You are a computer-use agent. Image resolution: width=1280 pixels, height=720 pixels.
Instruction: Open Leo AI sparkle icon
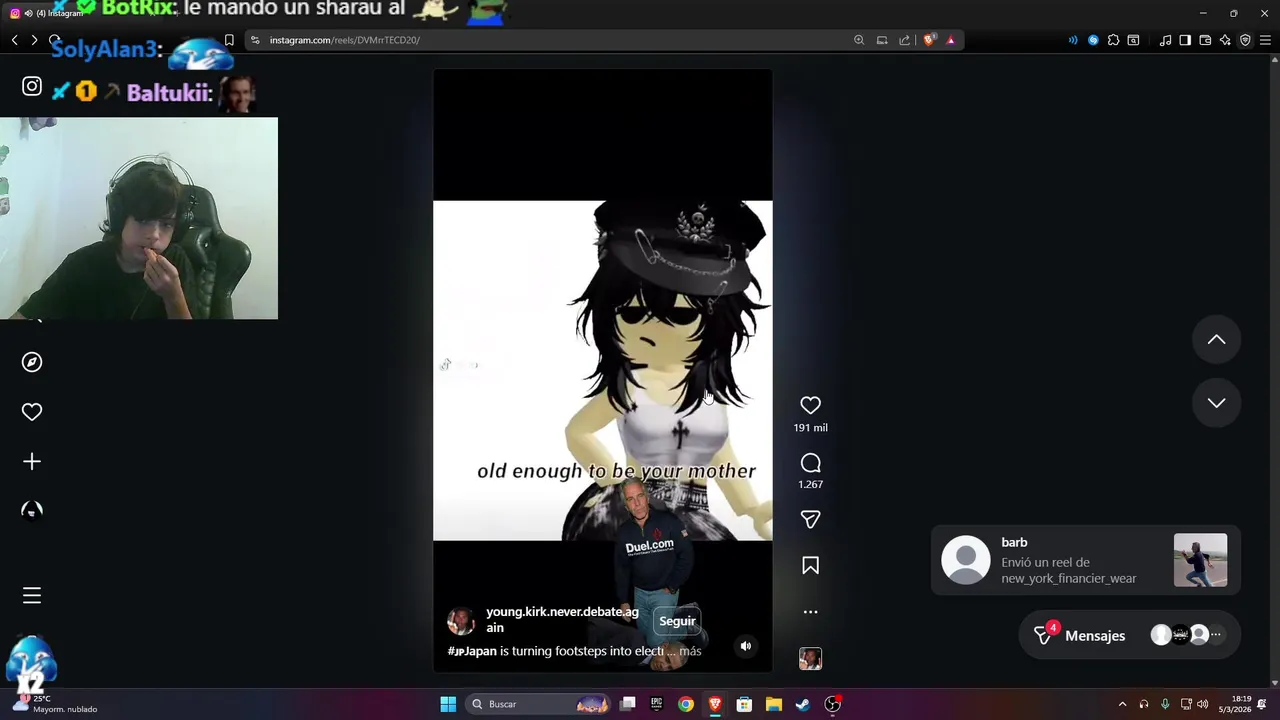click(x=1225, y=40)
